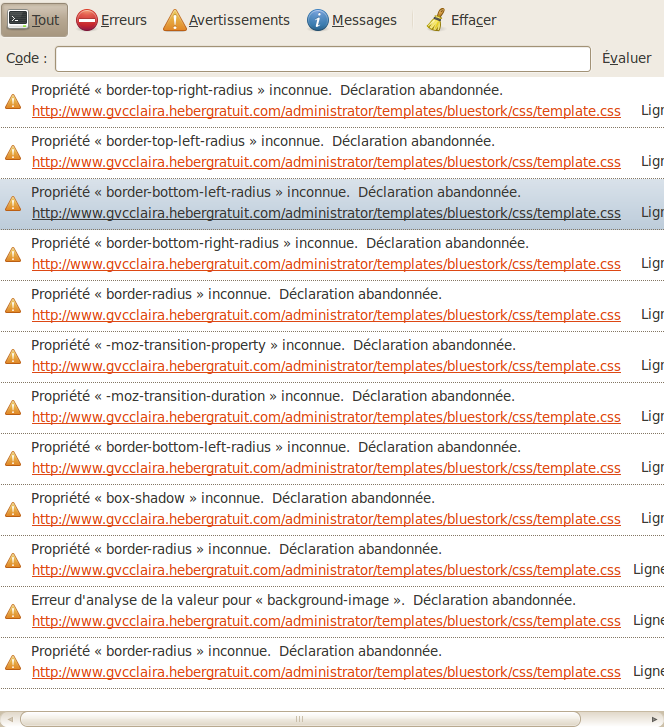Open template.css link under border-top-left-radius warning
664x727 pixels.
[x=326, y=162]
